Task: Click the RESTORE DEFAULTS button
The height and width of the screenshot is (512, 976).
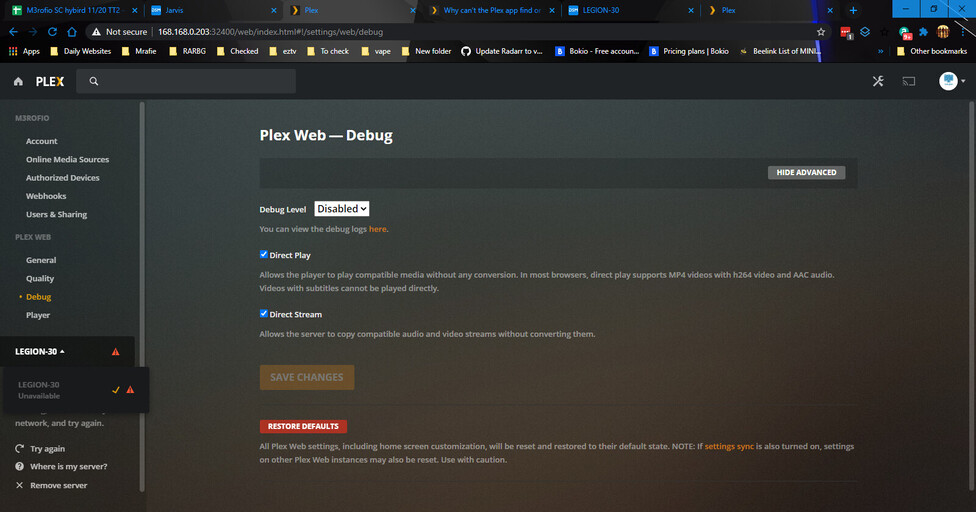Action: [x=303, y=426]
